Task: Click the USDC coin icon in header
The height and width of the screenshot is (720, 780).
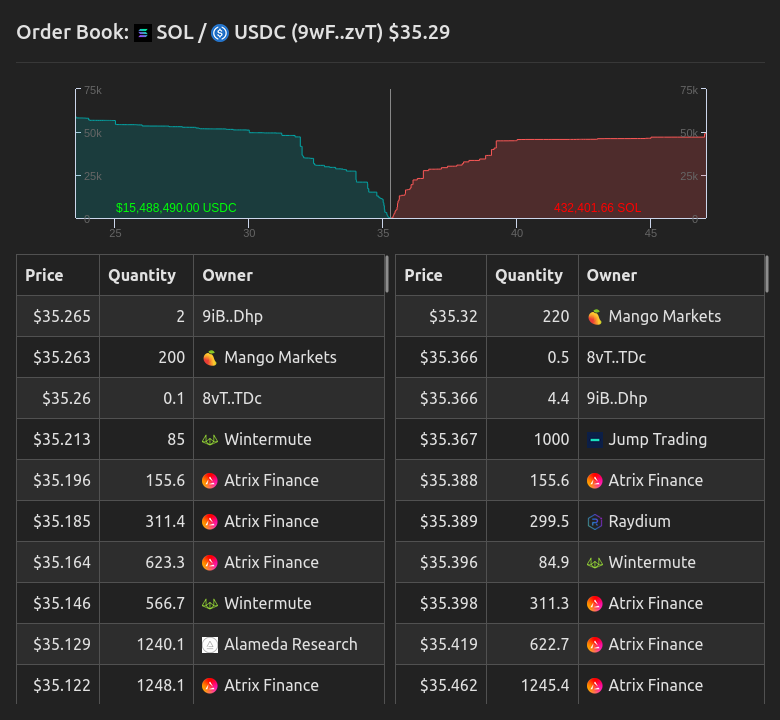Action: click(220, 33)
